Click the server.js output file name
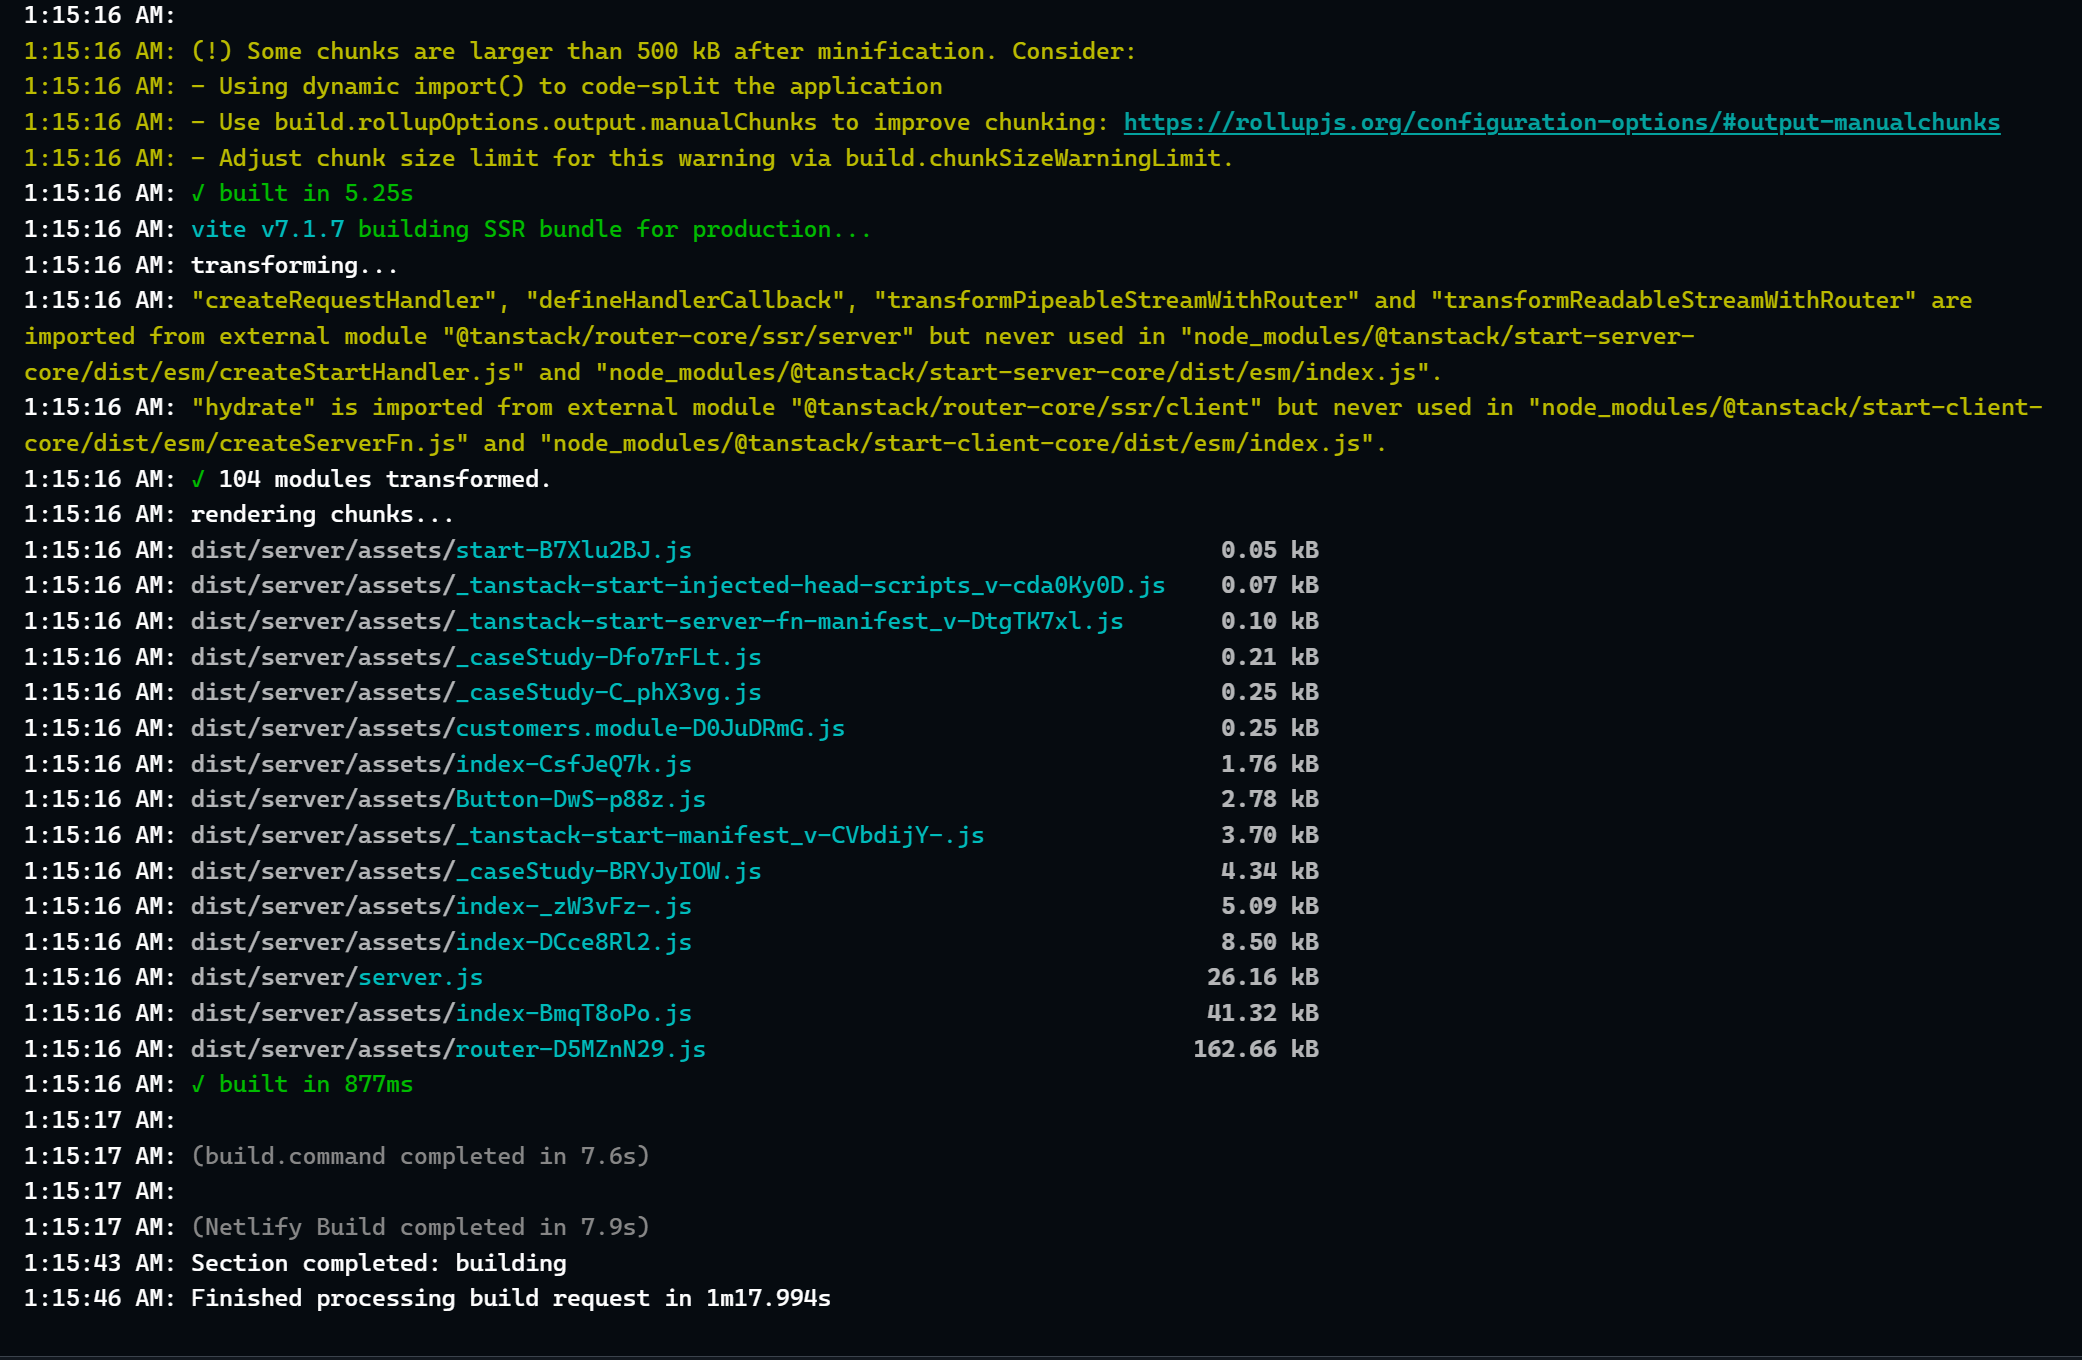The width and height of the screenshot is (2082, 1360). (420, 977)
